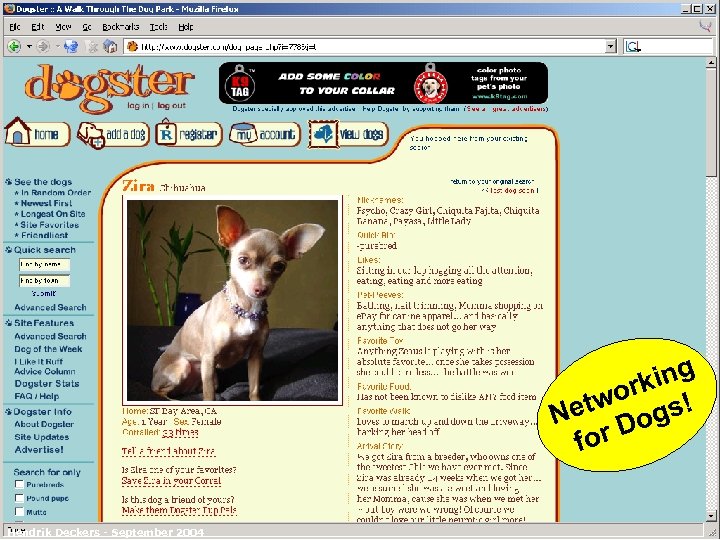
Task: Open Advanced Search under Quick search
Action: pos(50,308)
